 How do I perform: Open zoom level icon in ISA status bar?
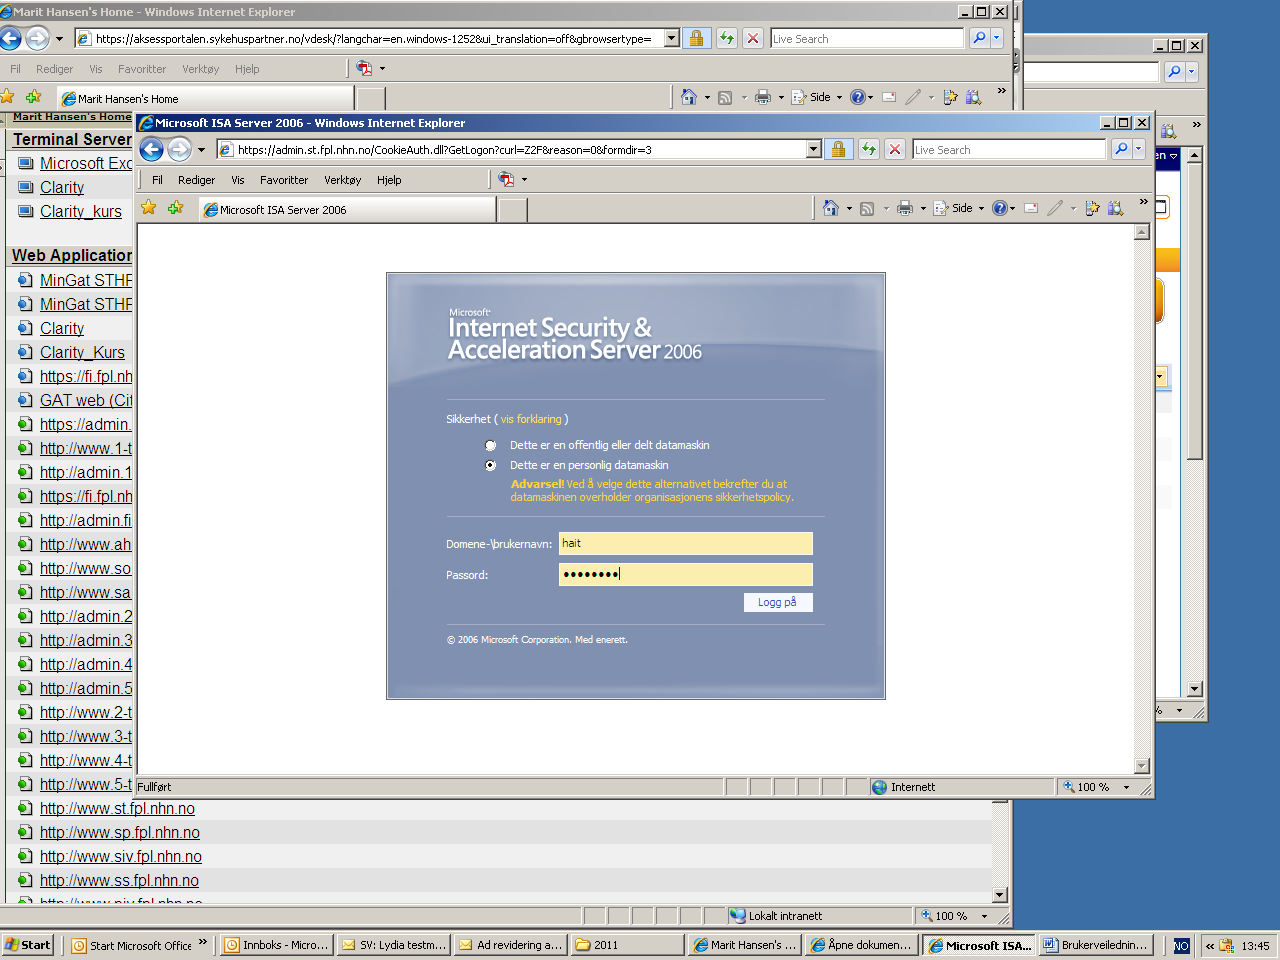coord(1069,787)
